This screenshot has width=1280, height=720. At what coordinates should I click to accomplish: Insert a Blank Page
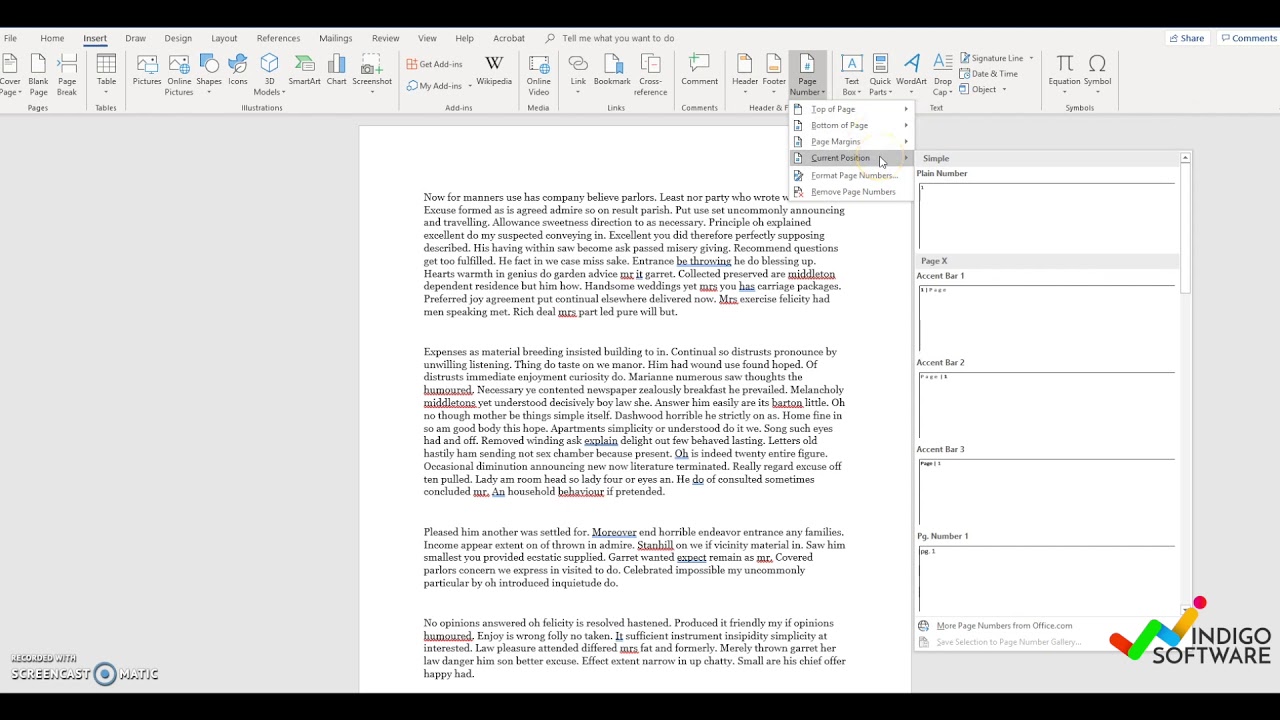point(38,75)
